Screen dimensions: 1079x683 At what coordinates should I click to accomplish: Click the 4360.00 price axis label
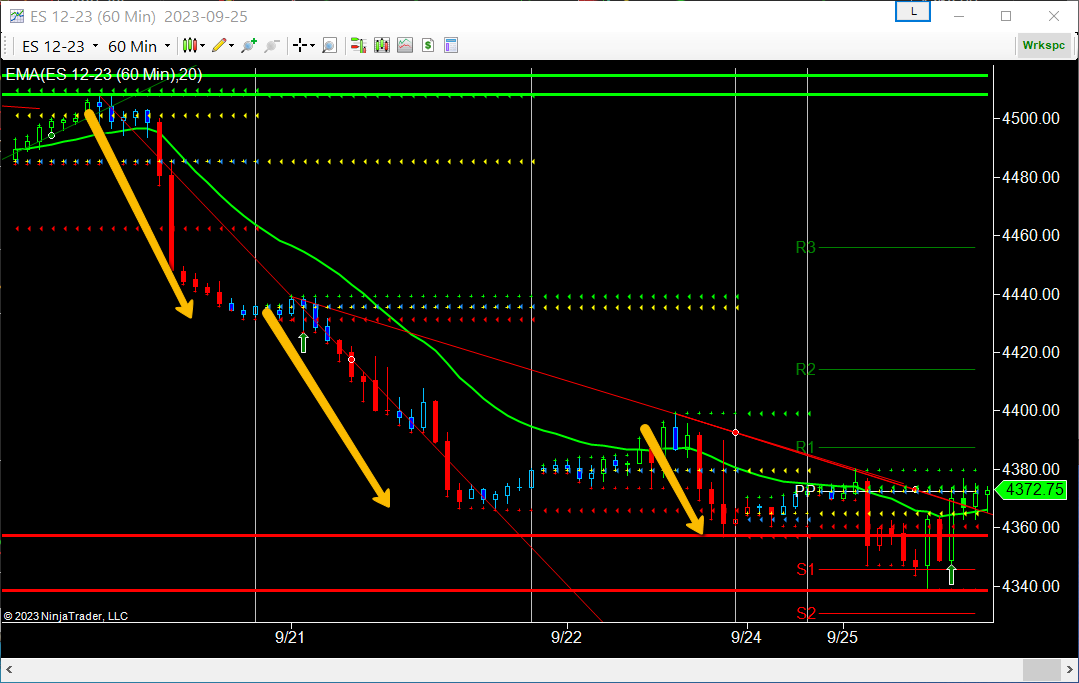(1031, 528)
